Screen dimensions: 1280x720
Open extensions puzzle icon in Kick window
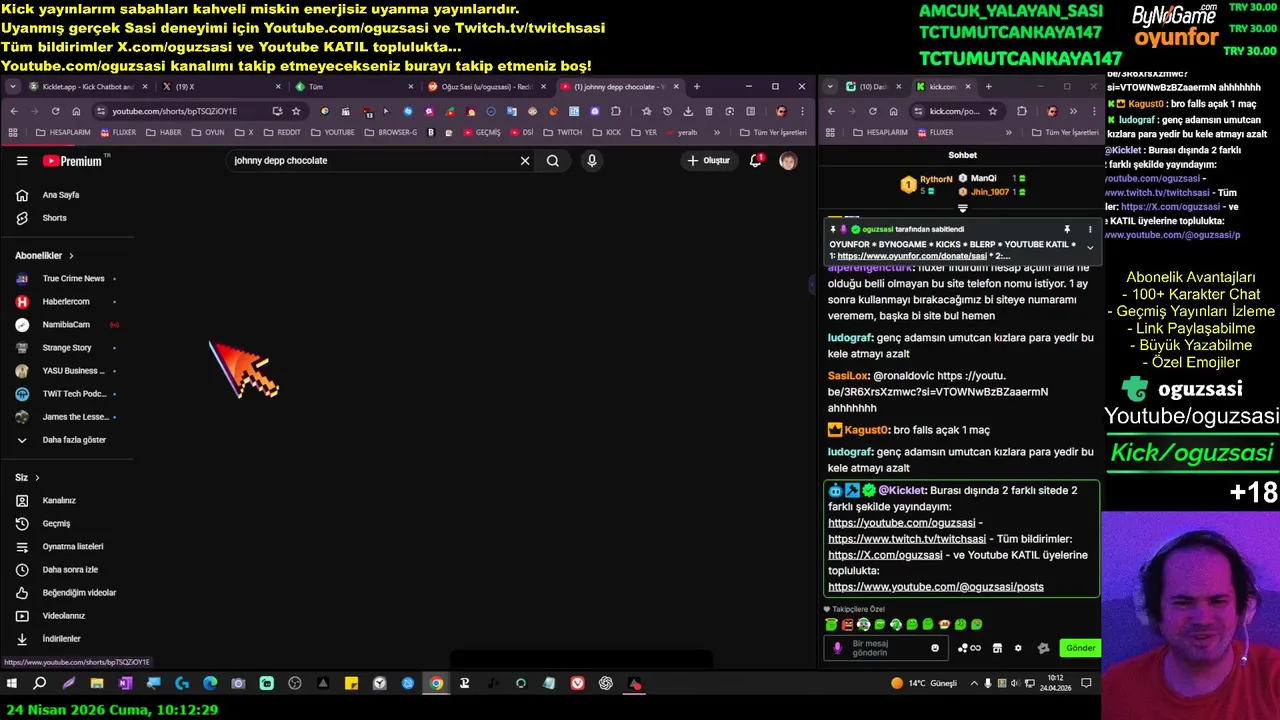click(x=1022, y=111)
